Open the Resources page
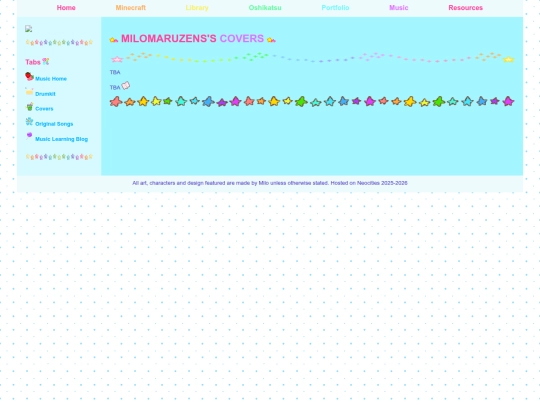The width and height of the screenshot is (540, 405). pyautogui.click(x=465, y=8)
